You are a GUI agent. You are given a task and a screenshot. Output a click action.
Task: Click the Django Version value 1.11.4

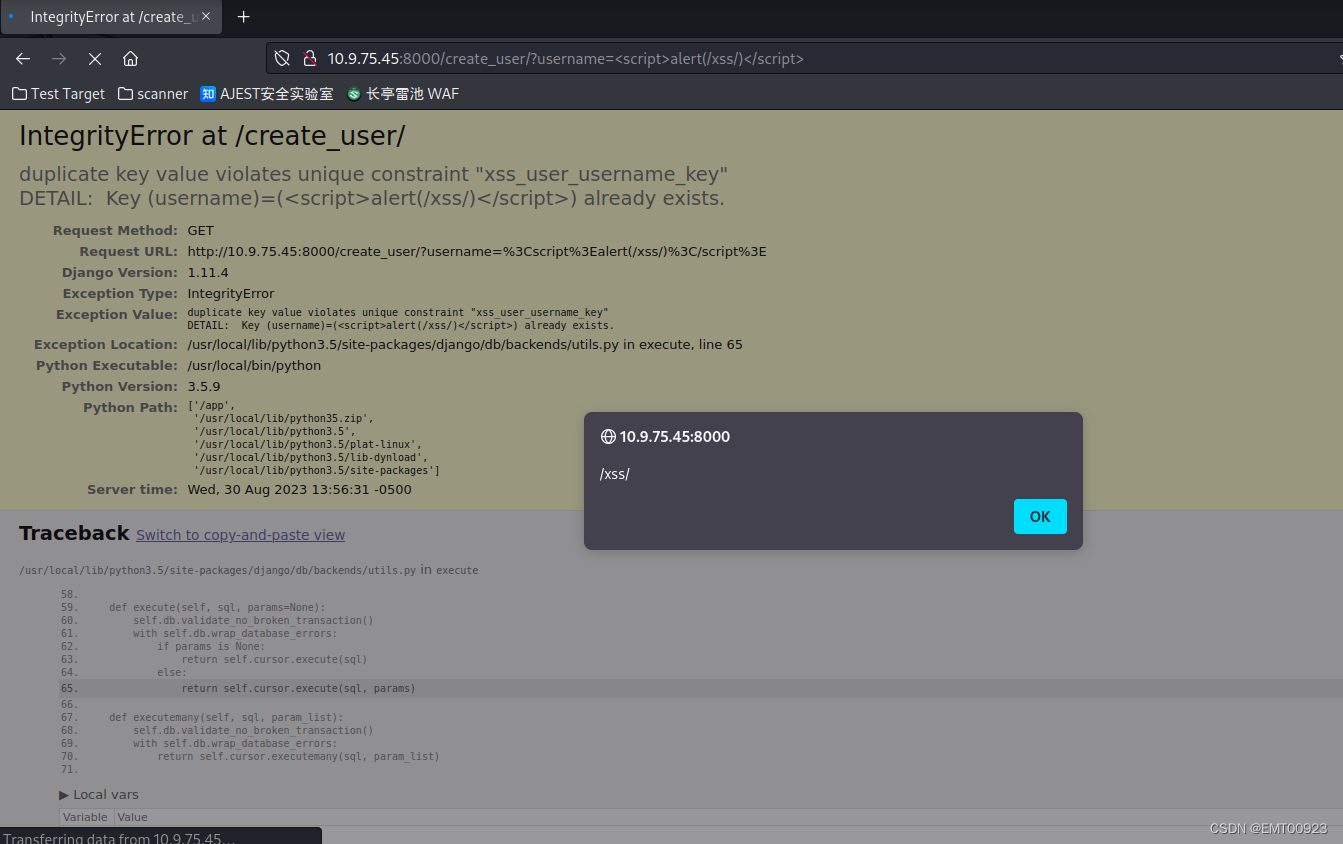point(208,272)
